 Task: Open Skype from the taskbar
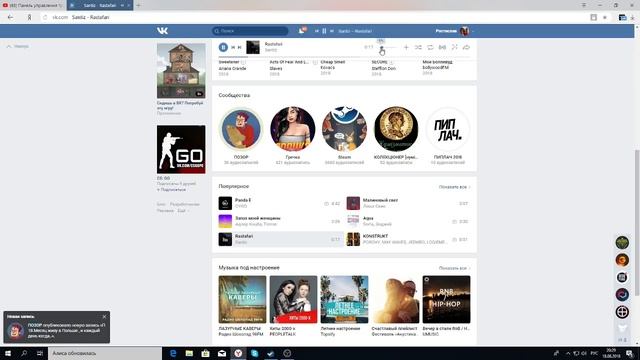click(254, 353)
